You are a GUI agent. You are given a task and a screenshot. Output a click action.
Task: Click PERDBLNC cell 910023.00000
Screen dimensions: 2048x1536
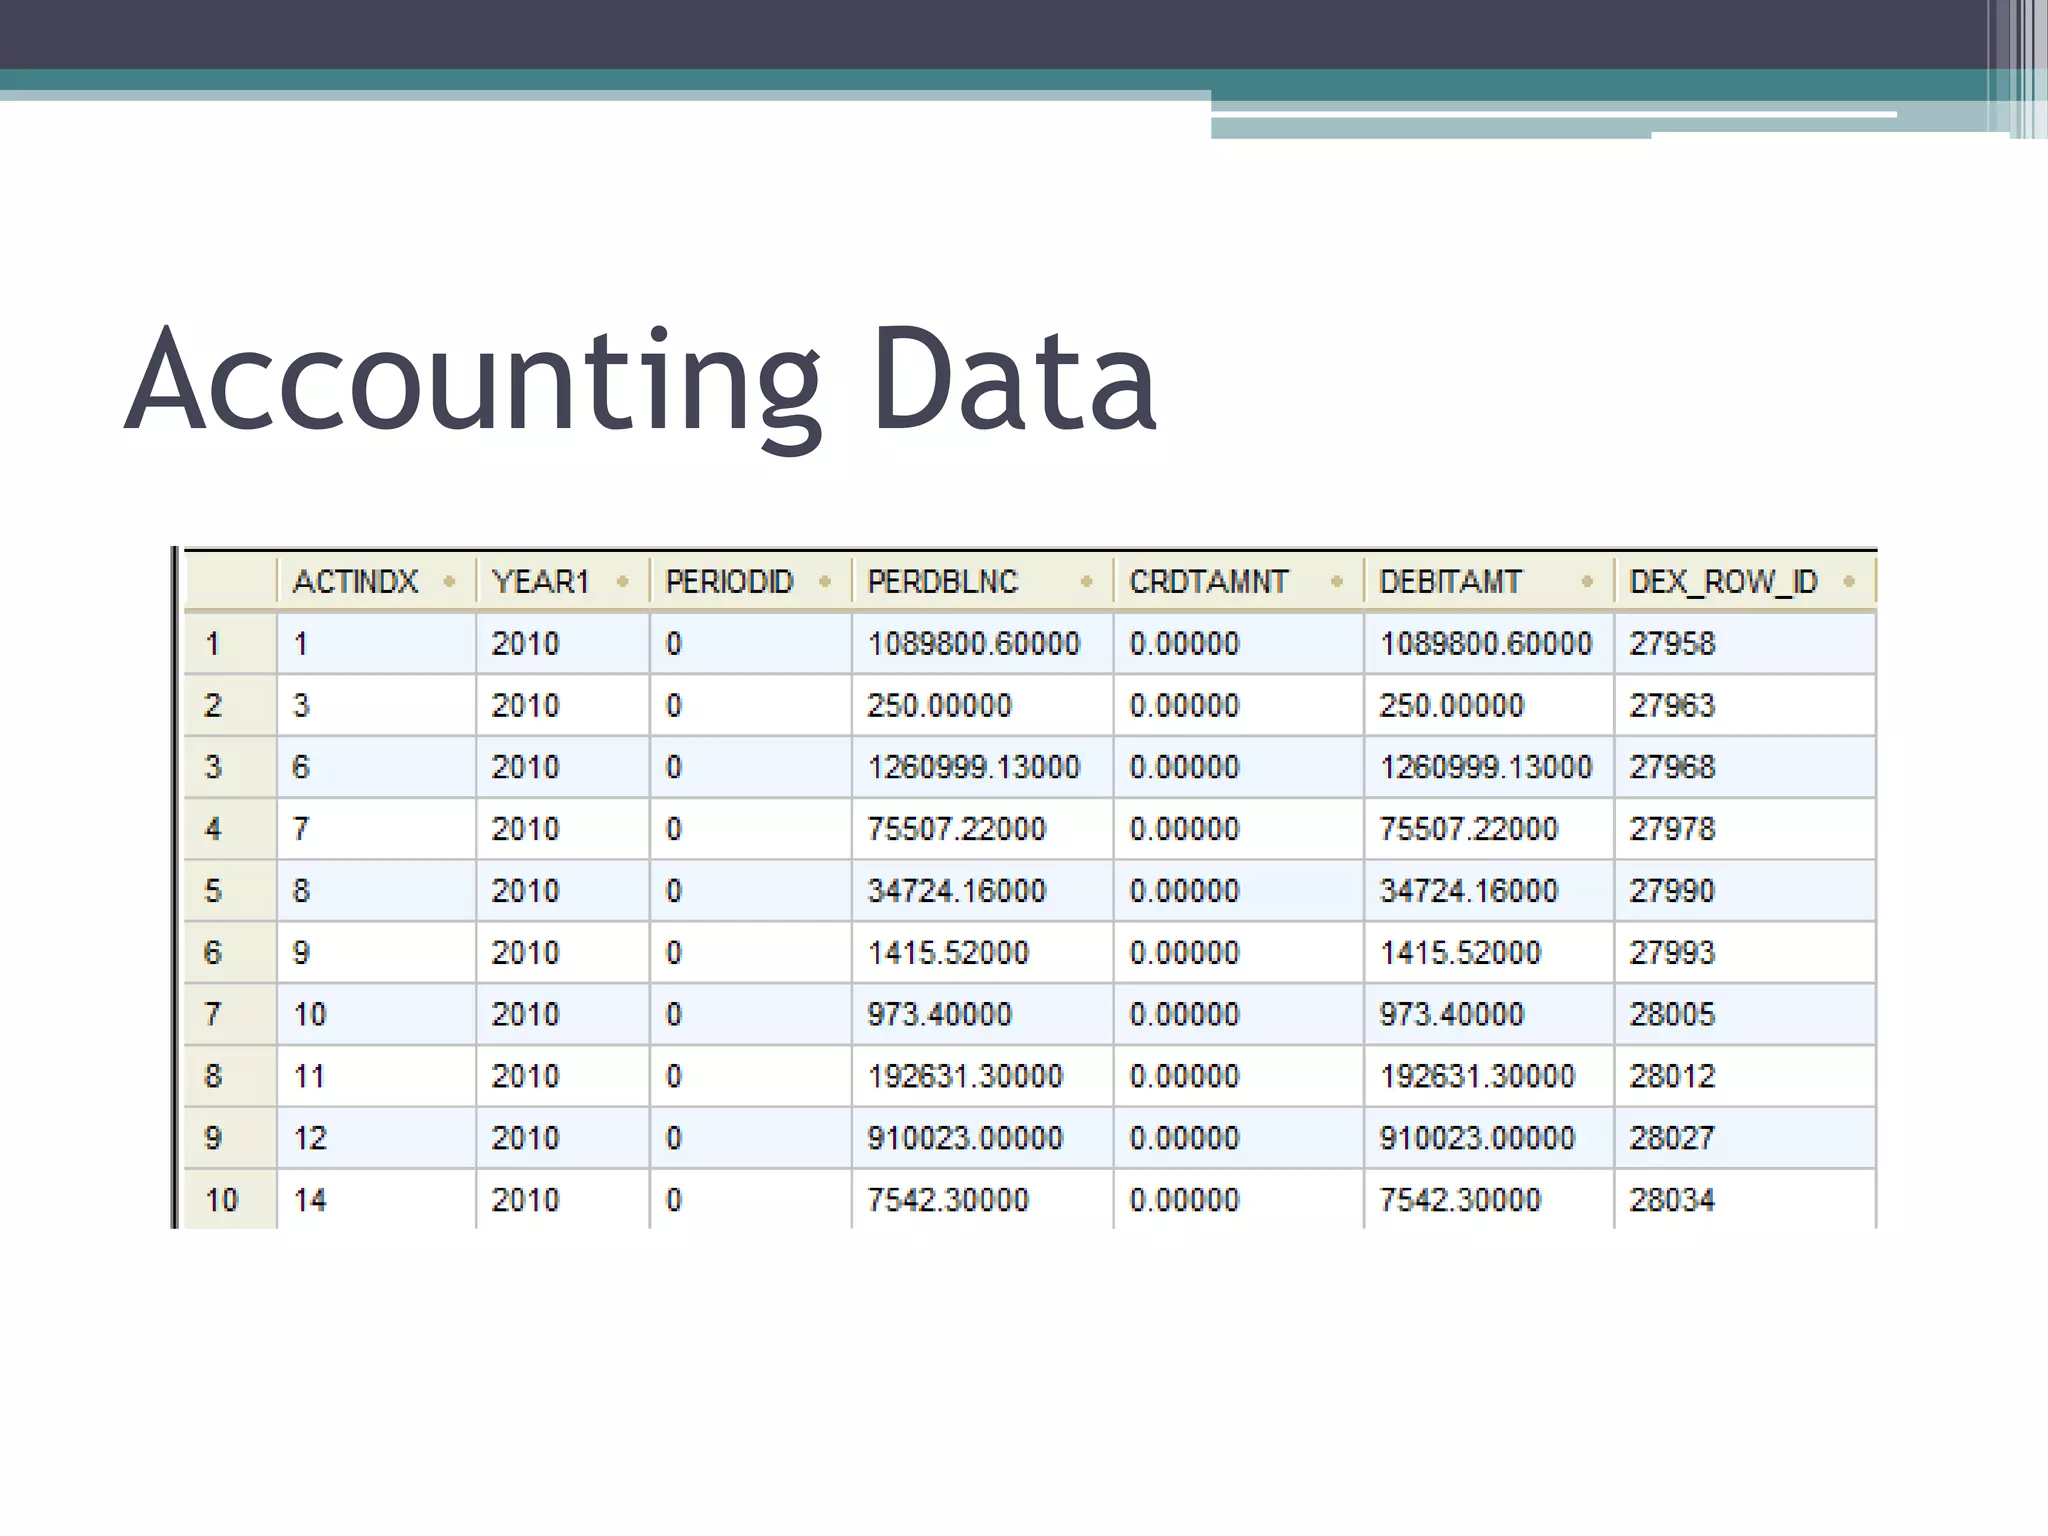click(983, 1138)
